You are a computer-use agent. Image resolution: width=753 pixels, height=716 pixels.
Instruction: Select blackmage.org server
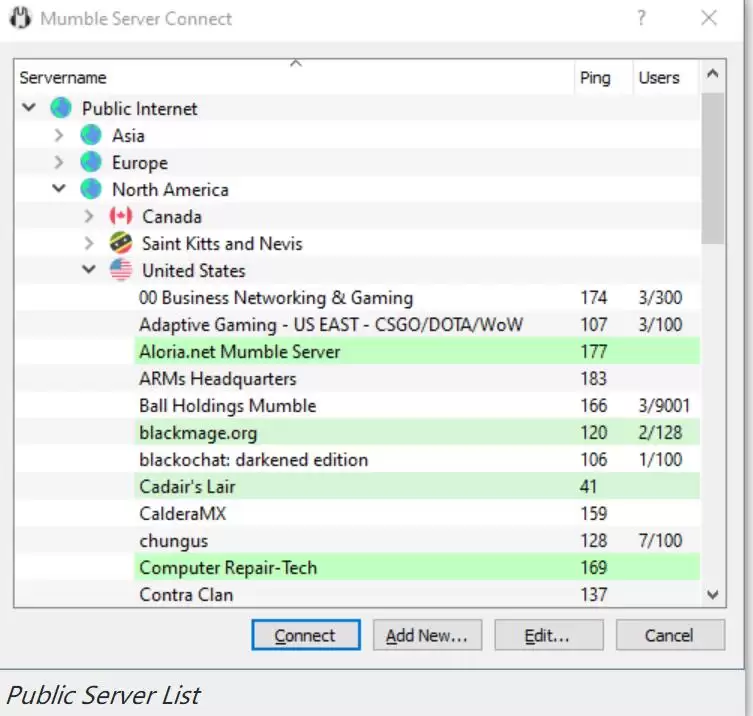[417, 433]
